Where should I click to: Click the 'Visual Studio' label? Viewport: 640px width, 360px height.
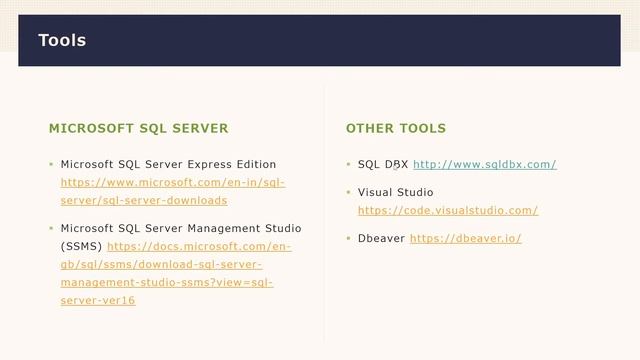click(x=396, y=192)
